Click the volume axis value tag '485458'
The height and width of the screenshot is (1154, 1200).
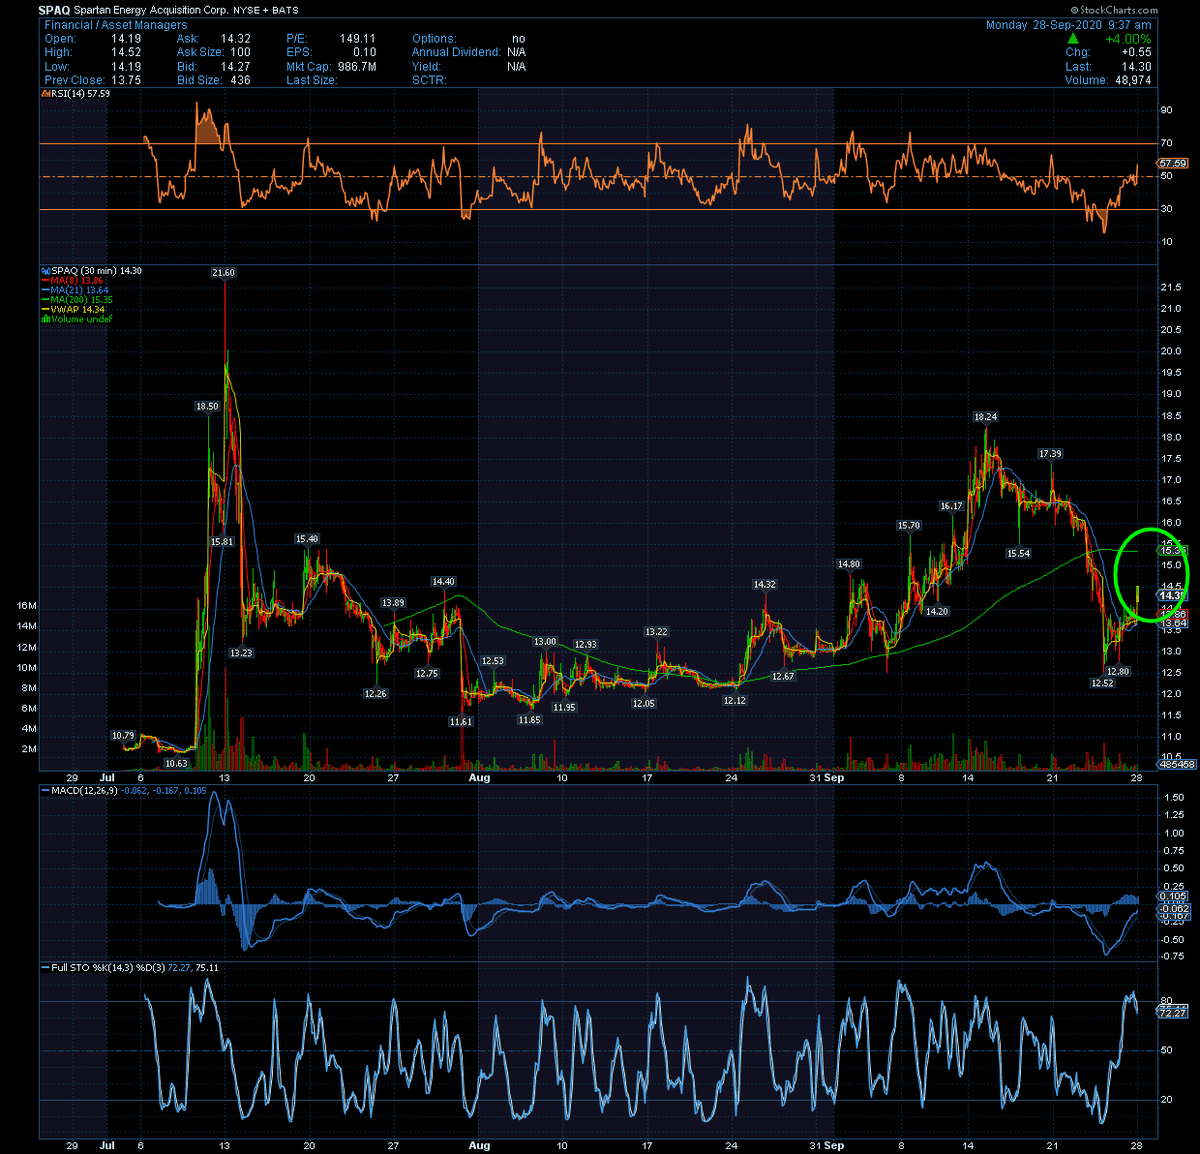[1176, 764]
